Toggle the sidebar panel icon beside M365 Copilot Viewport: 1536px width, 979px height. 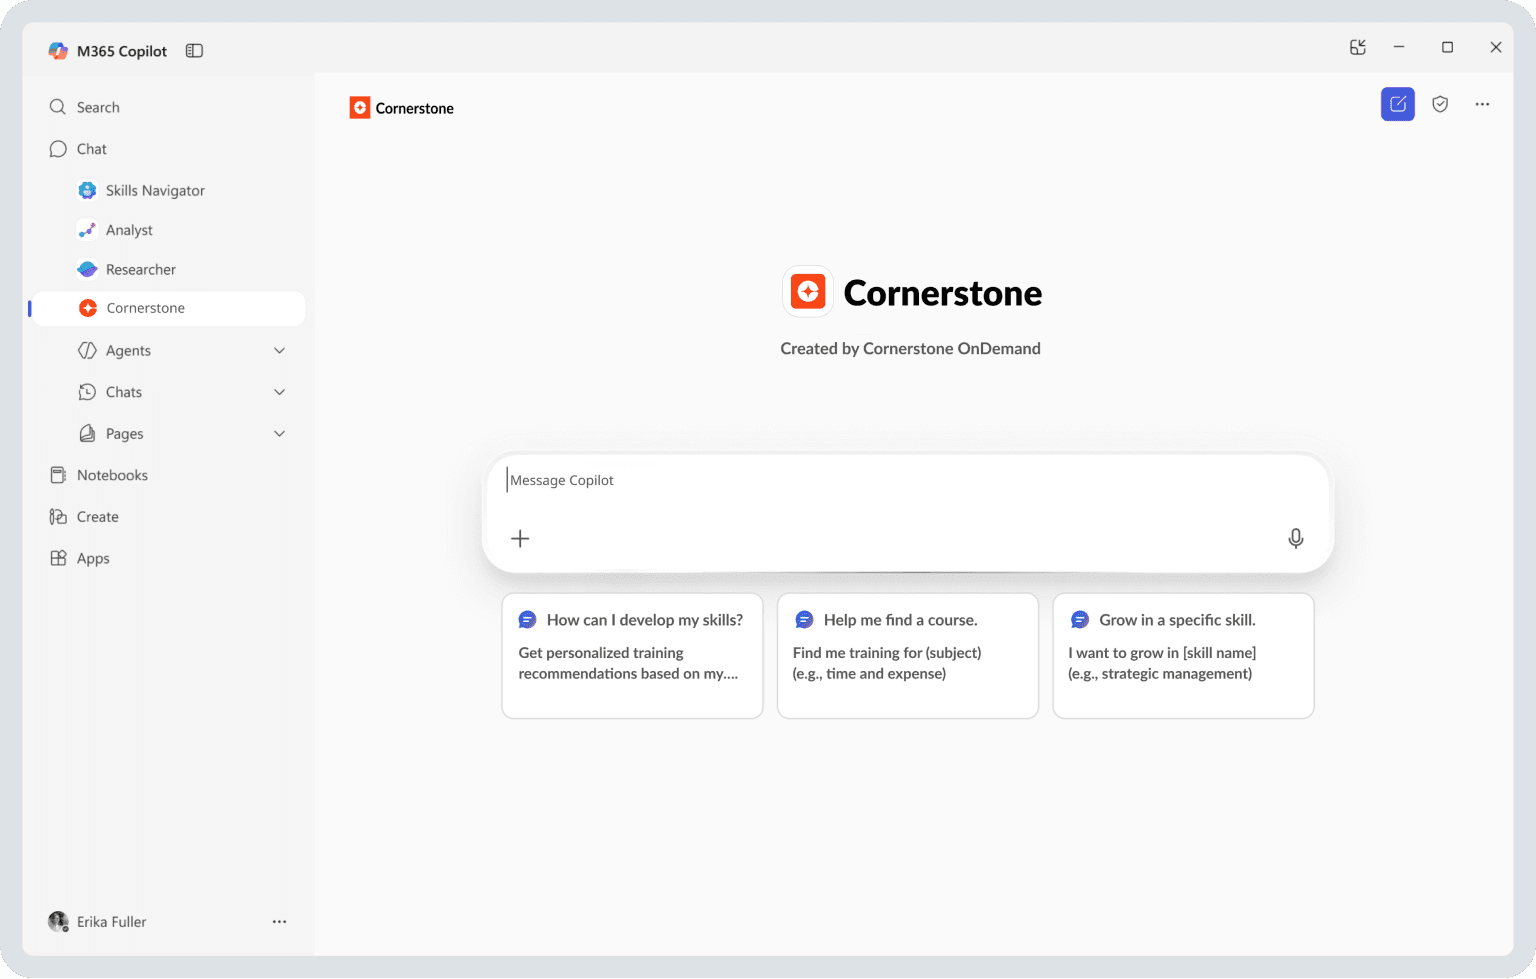pos(194,50)
